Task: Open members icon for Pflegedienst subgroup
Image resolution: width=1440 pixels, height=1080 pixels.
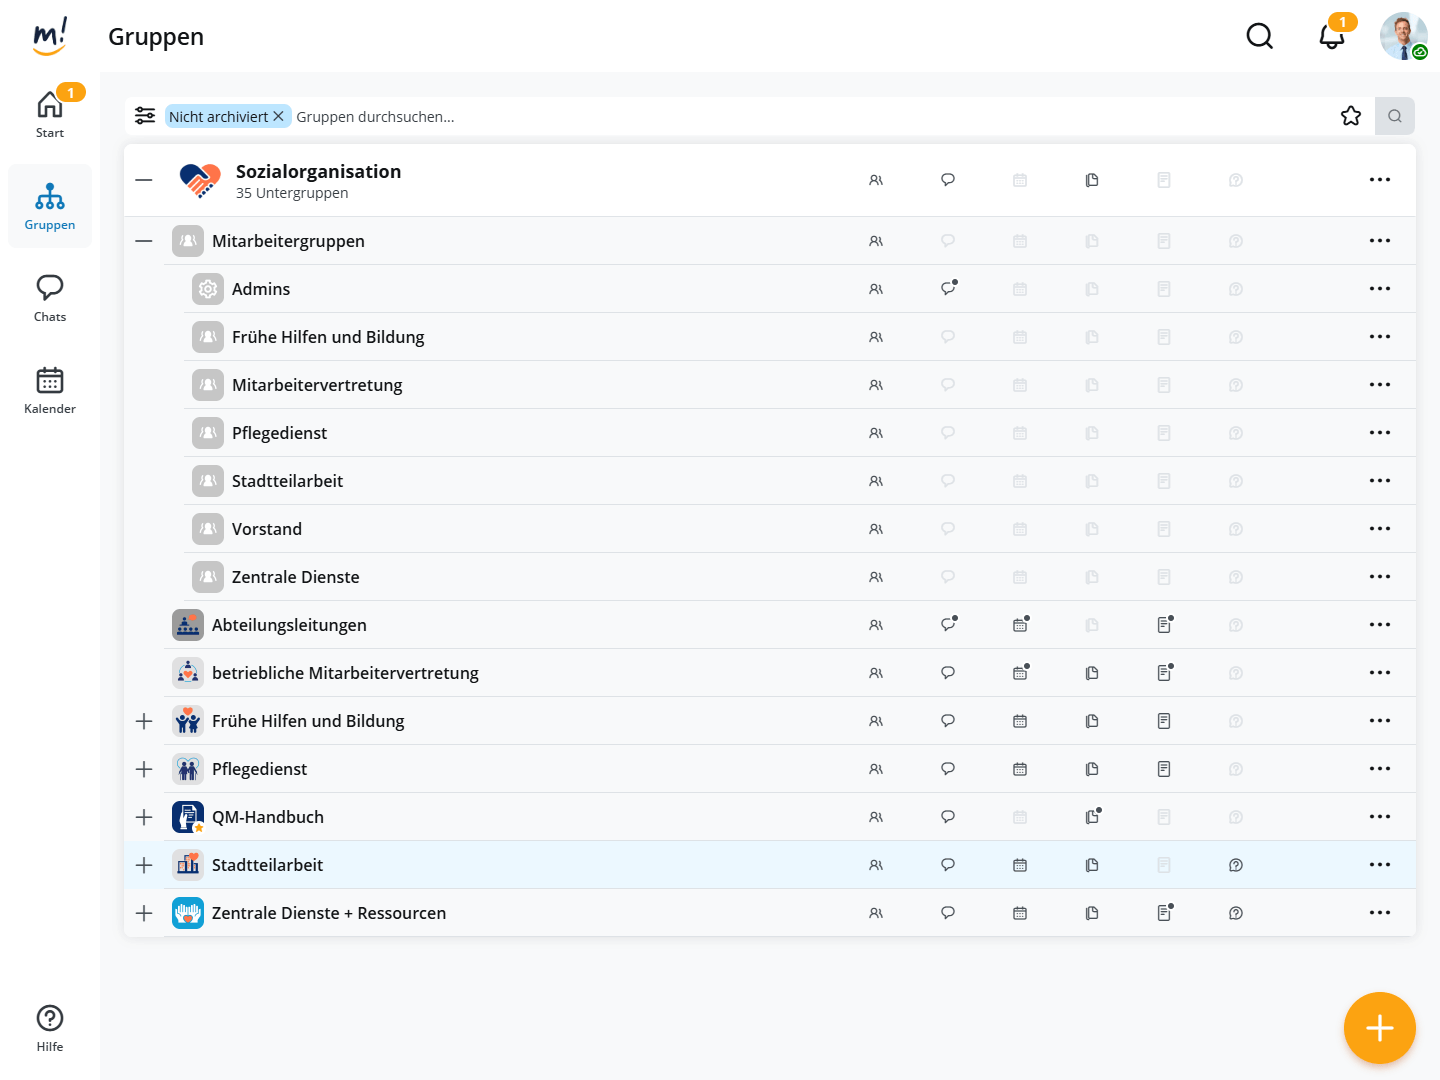Action: coord(876,433)
